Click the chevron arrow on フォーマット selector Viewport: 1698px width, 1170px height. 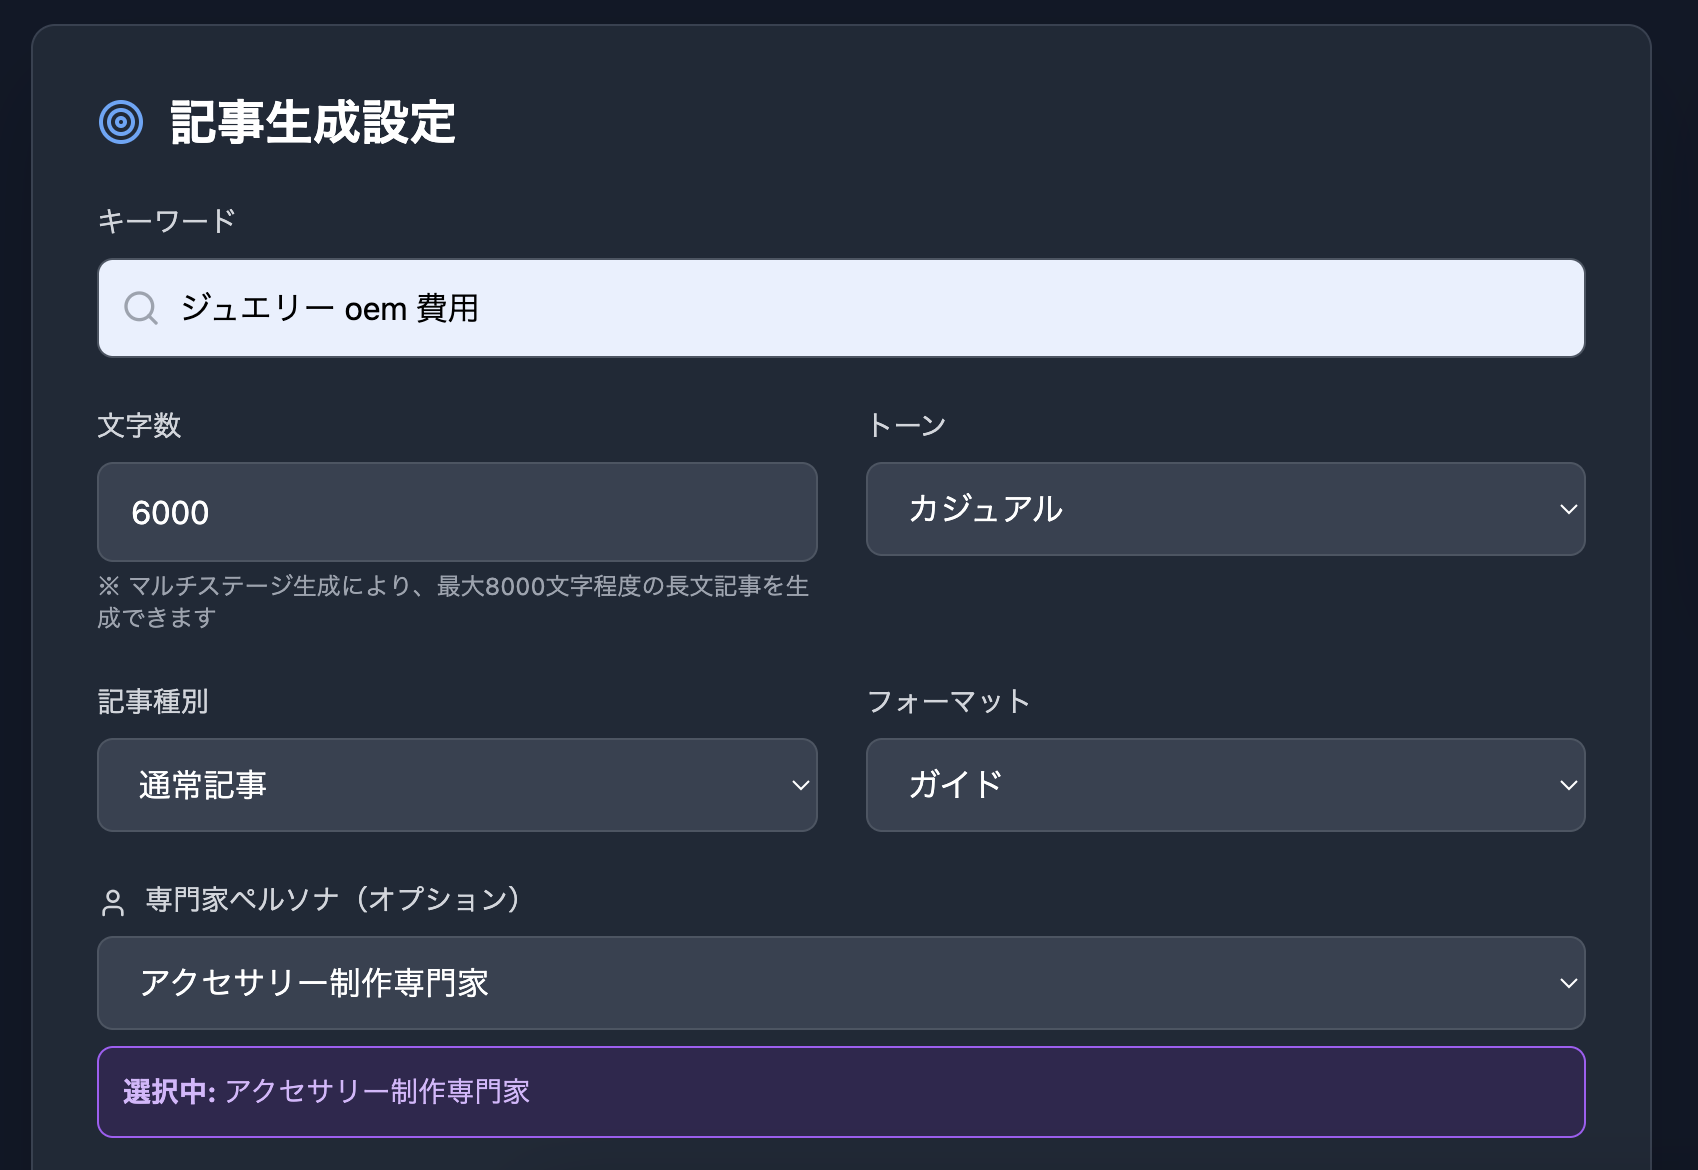1568,785
